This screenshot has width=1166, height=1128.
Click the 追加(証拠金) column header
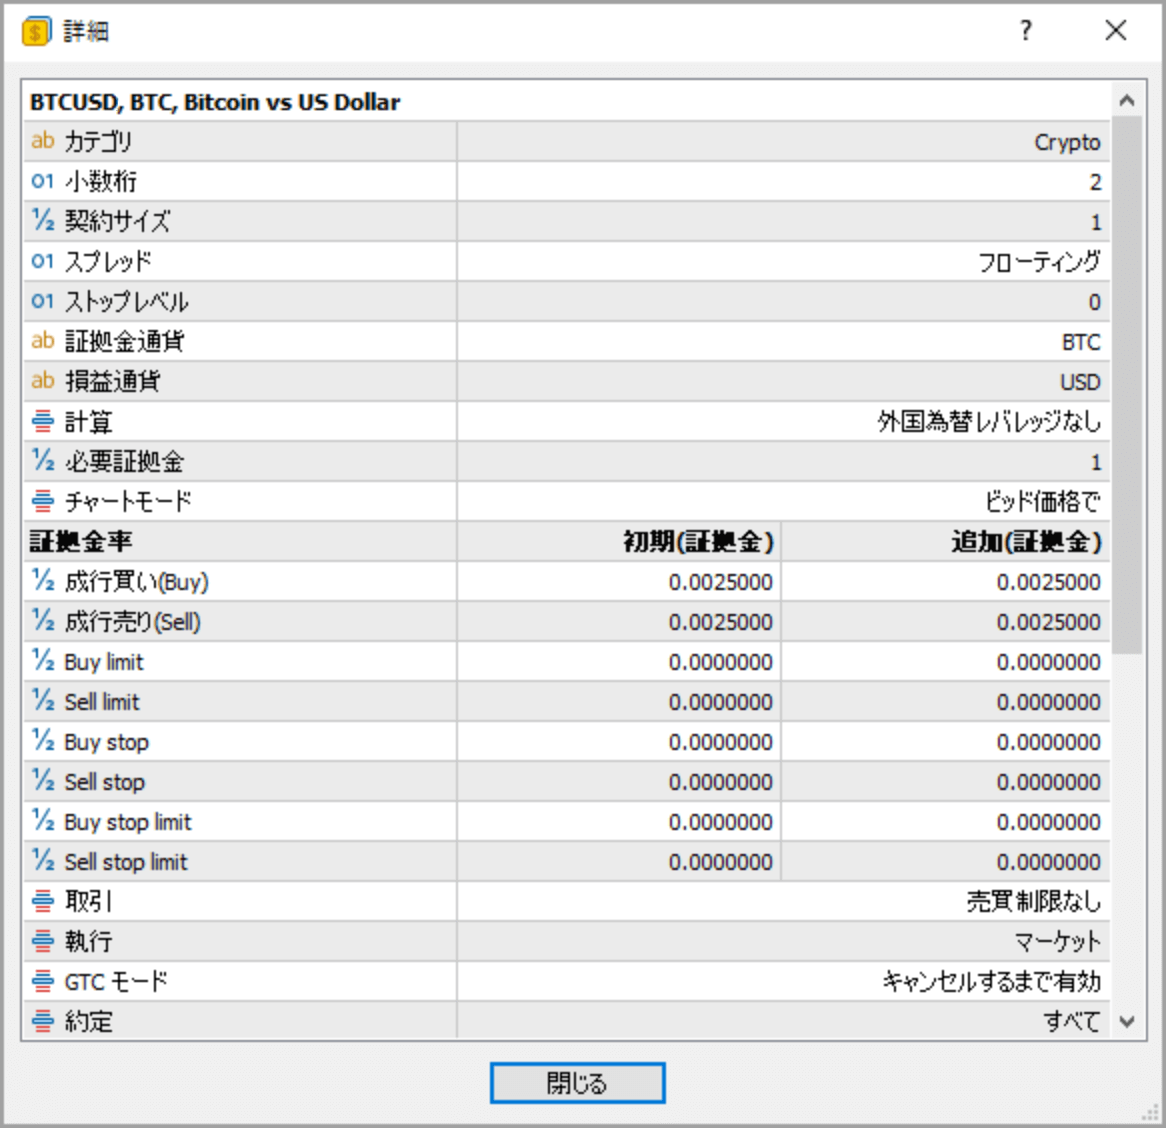tap(1025, 541)
